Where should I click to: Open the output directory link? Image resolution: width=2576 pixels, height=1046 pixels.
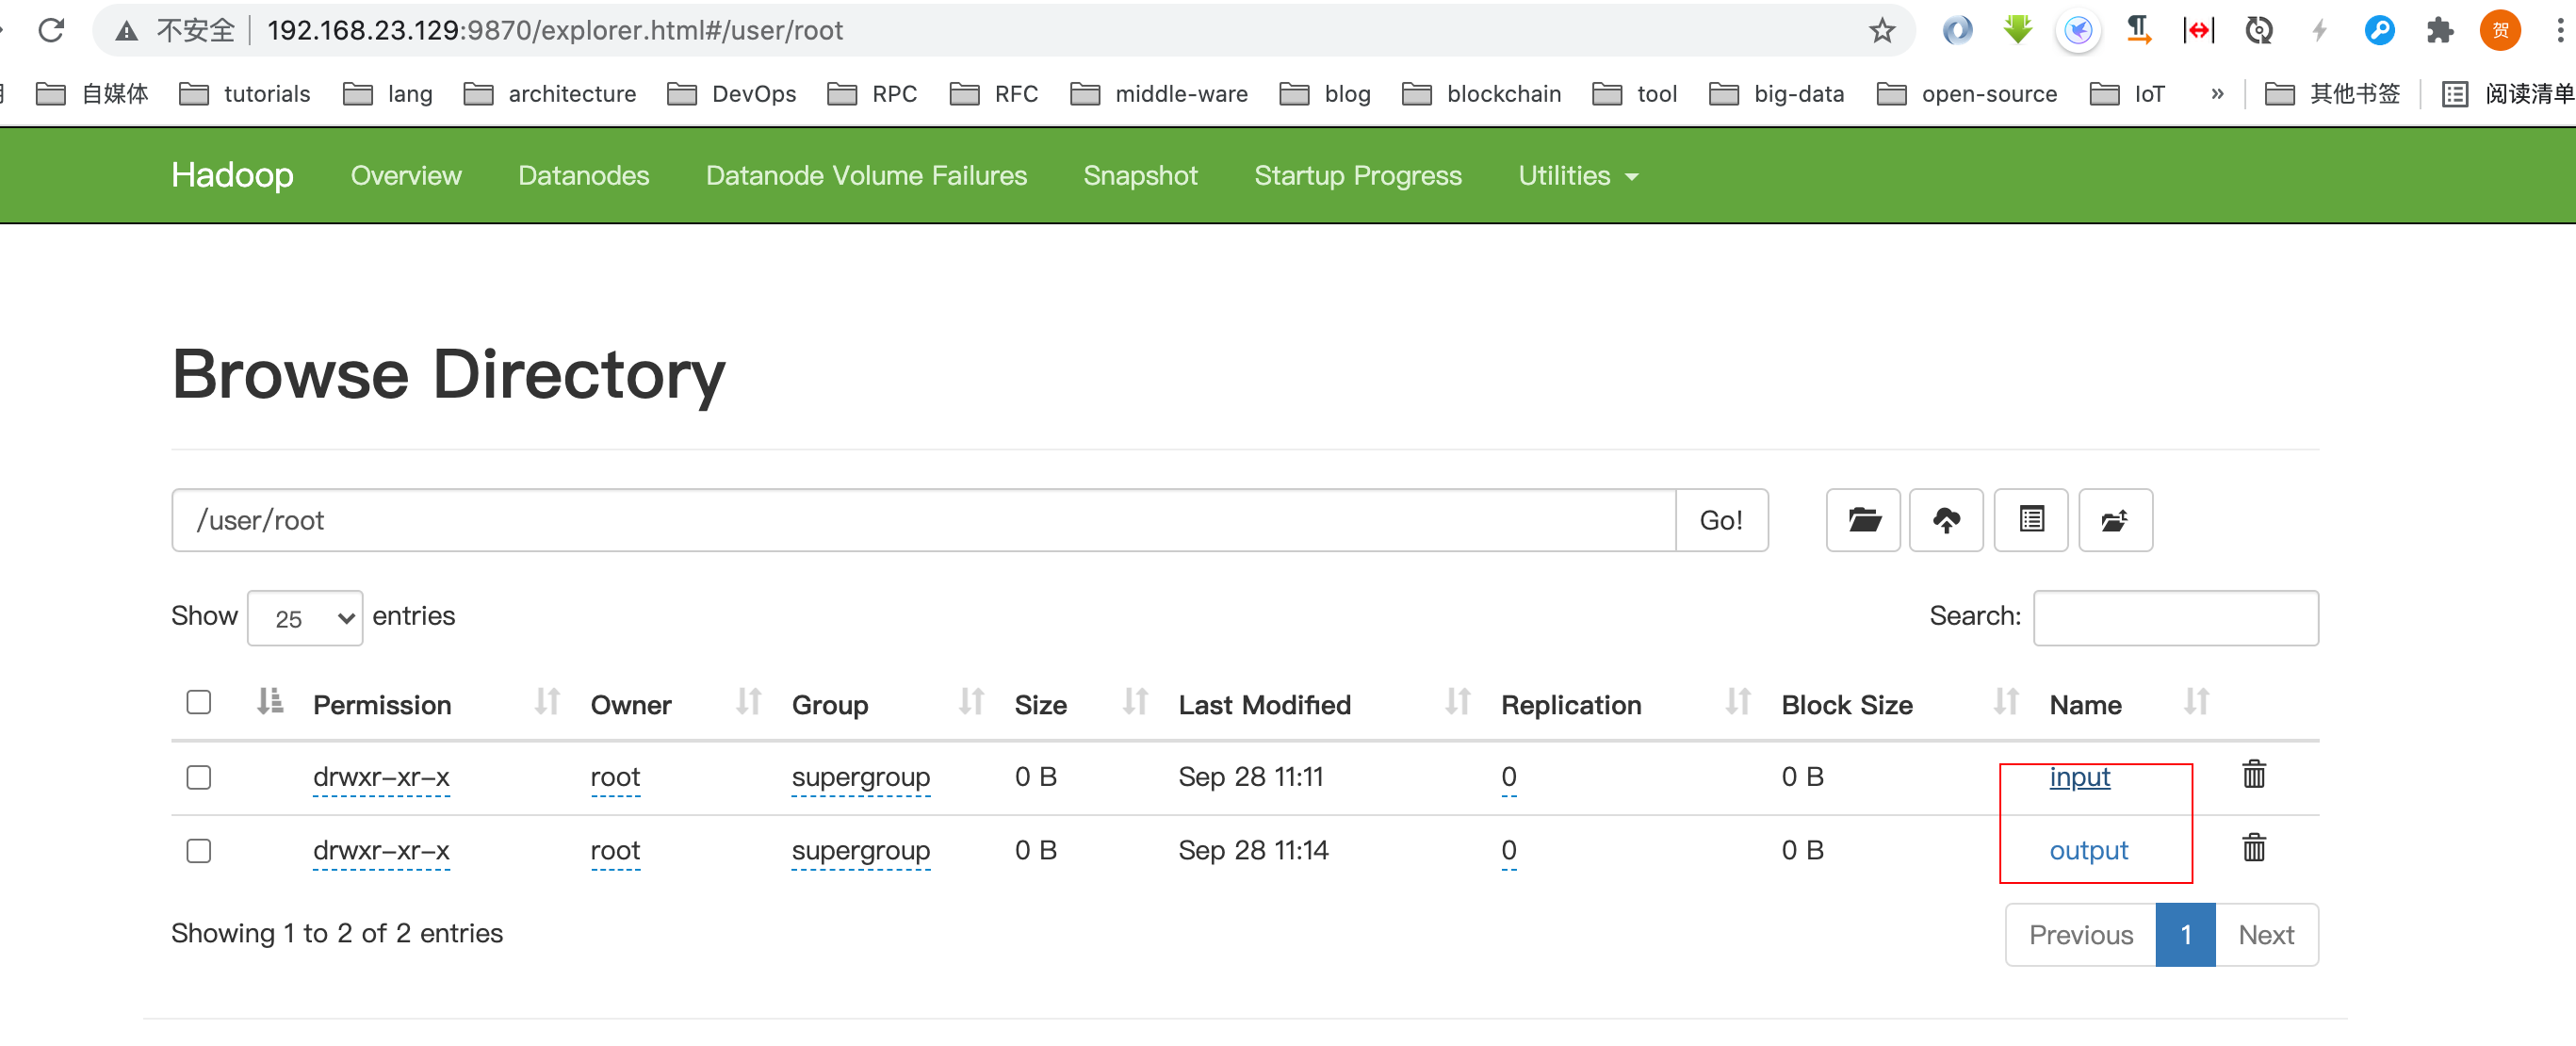2088,851
